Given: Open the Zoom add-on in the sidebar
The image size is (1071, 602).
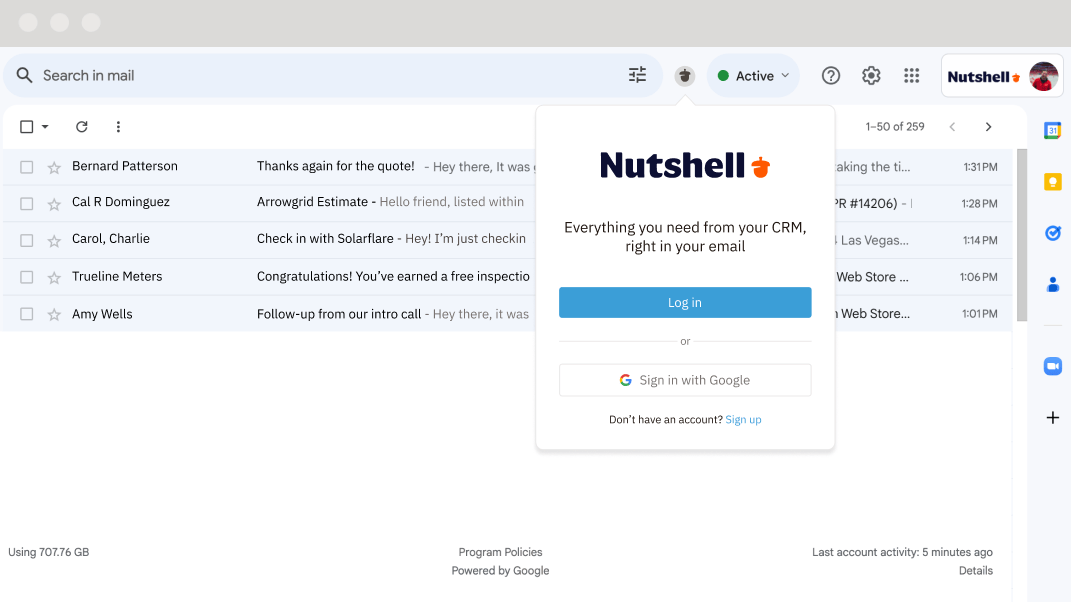Looking at the screenshot, I should point(1052,366).
